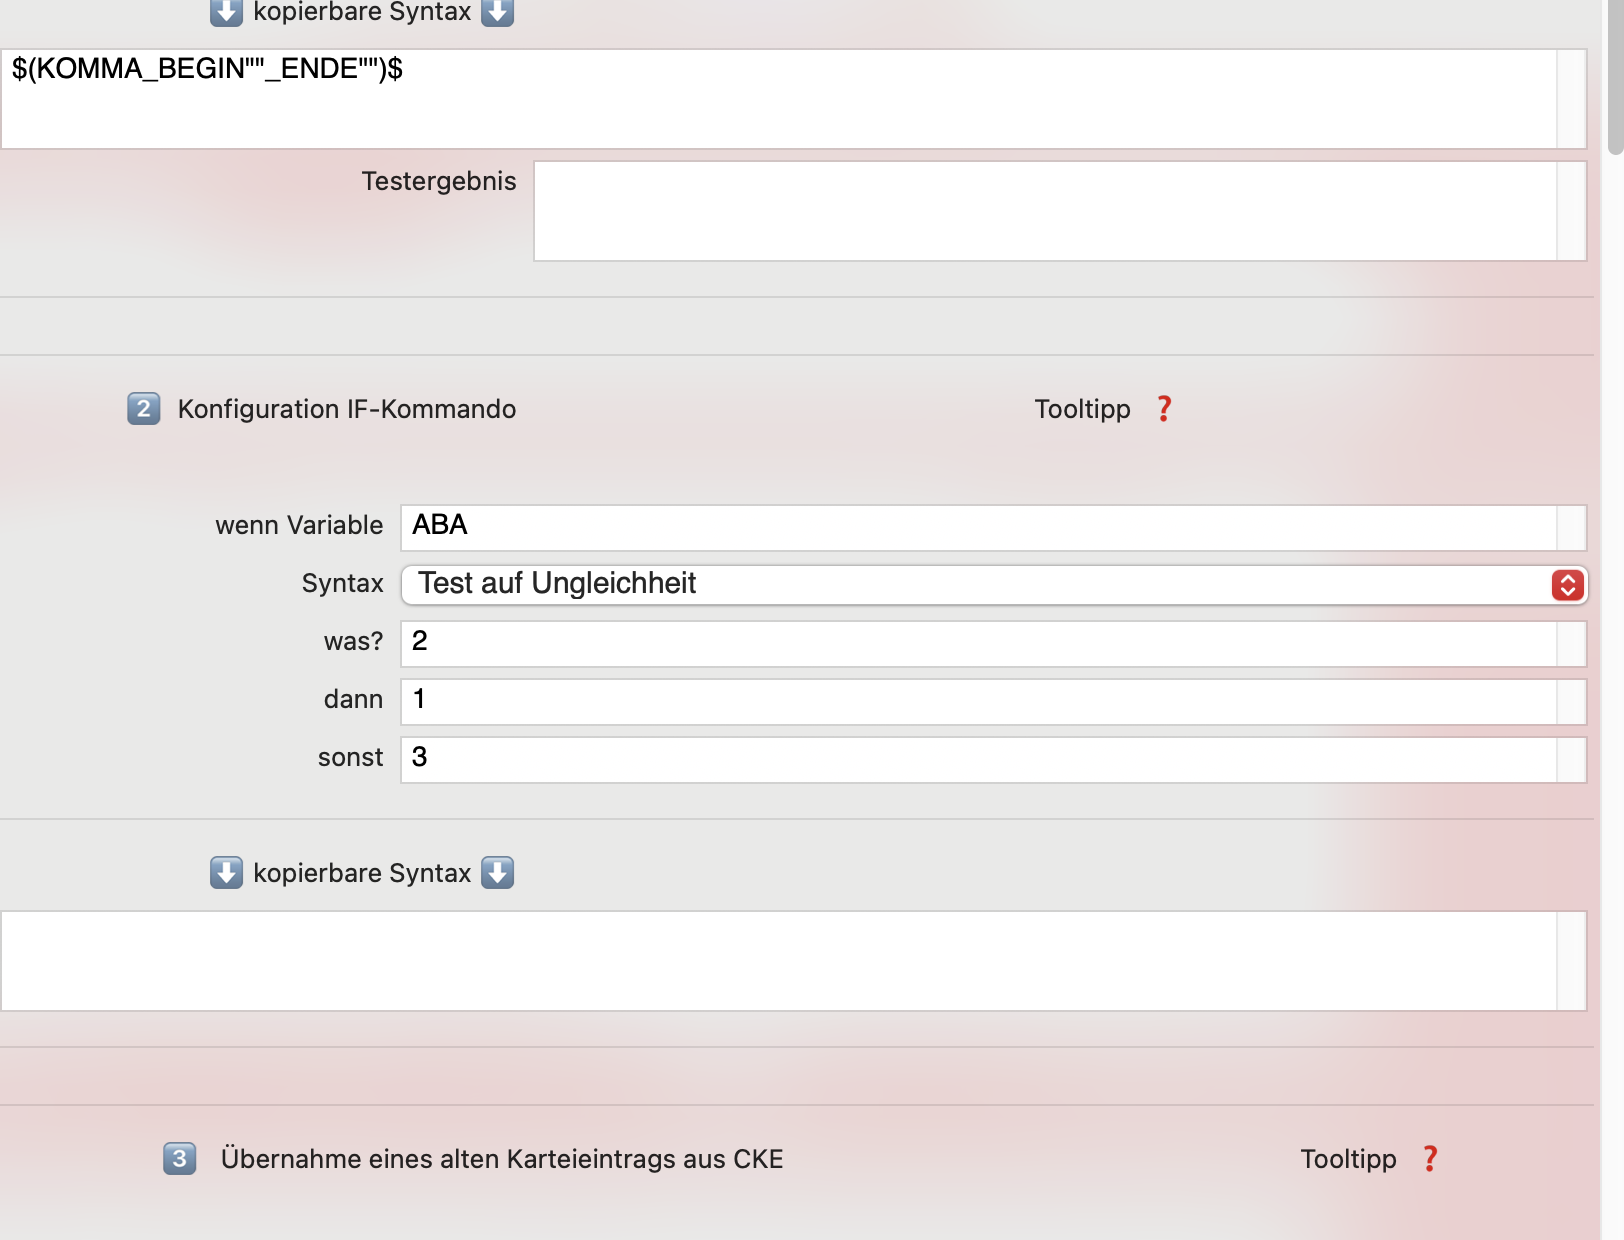1624x1240 pixels.
Task: Click left down-arrow icon of top kopierbare Syntax
Action: pos(227,12)
